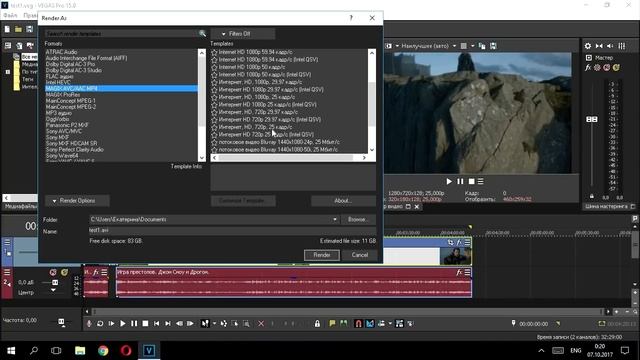This screenshot has width=640, height=360.
Task: Click the master volume fader handle
Action: click(592, 119)
